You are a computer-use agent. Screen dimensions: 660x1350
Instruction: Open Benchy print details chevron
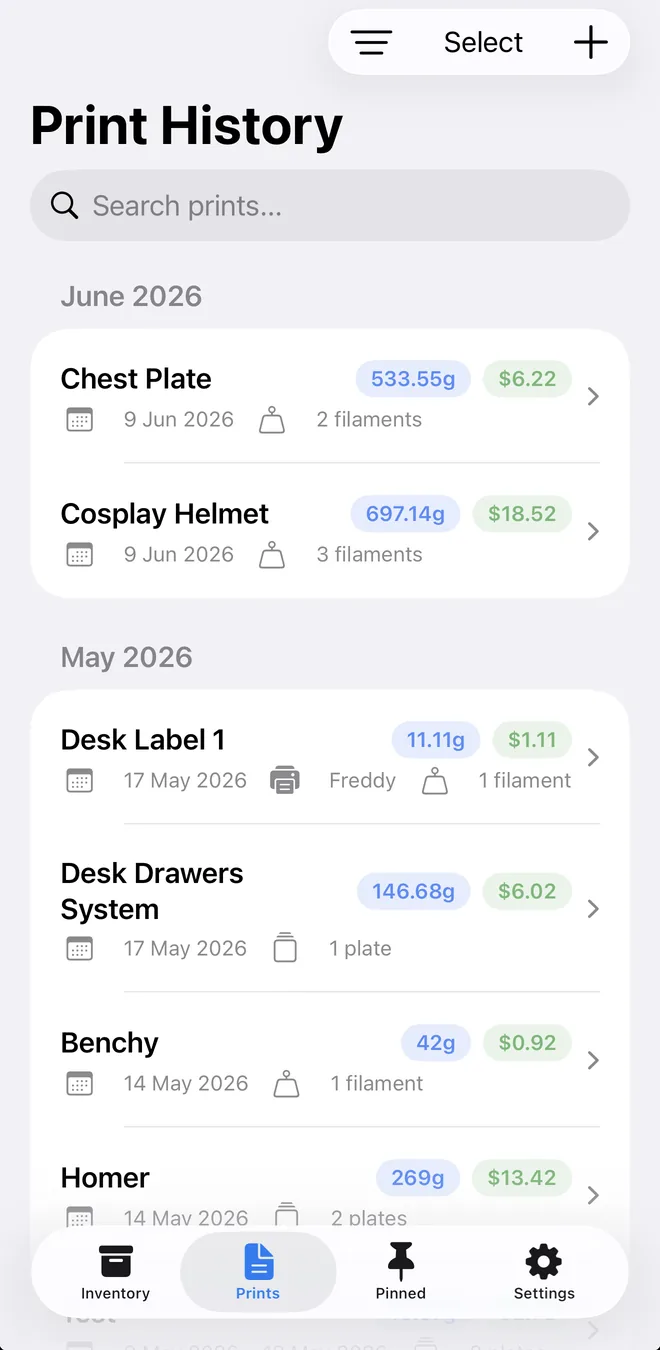pos(593,1060)
